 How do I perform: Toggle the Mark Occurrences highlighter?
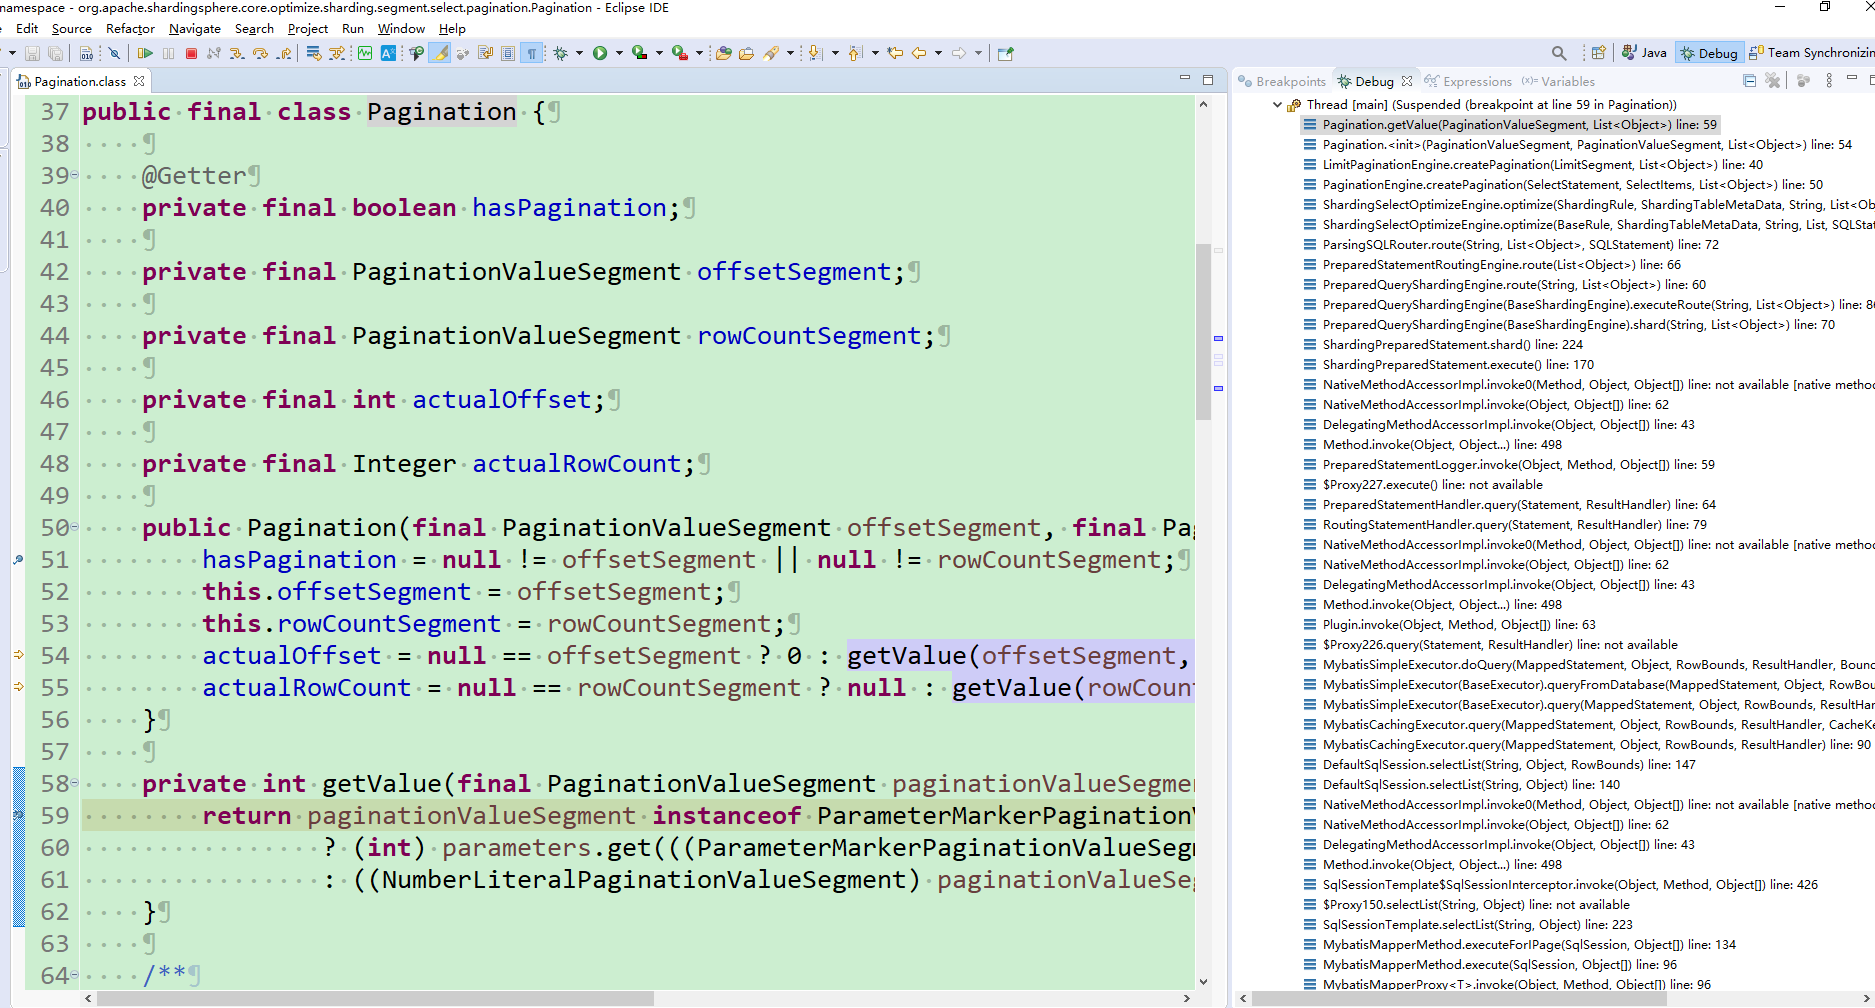point(440,52)
